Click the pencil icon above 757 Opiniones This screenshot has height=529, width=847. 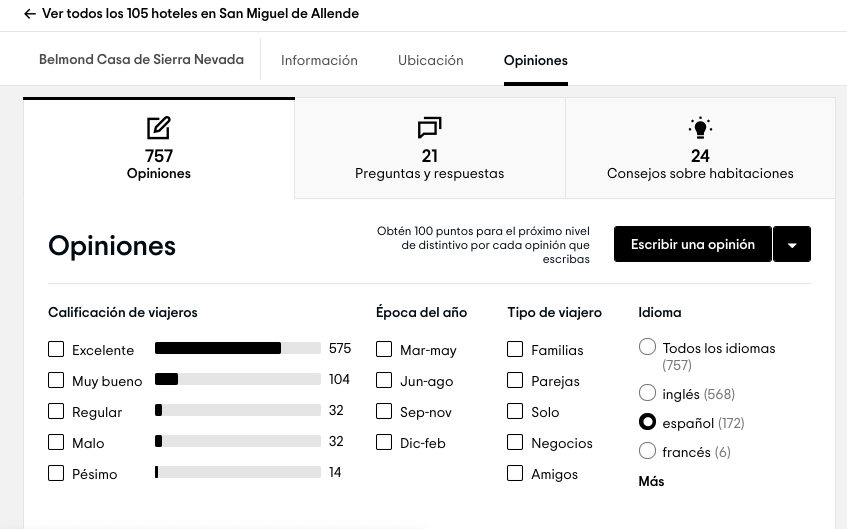[158, 128]
